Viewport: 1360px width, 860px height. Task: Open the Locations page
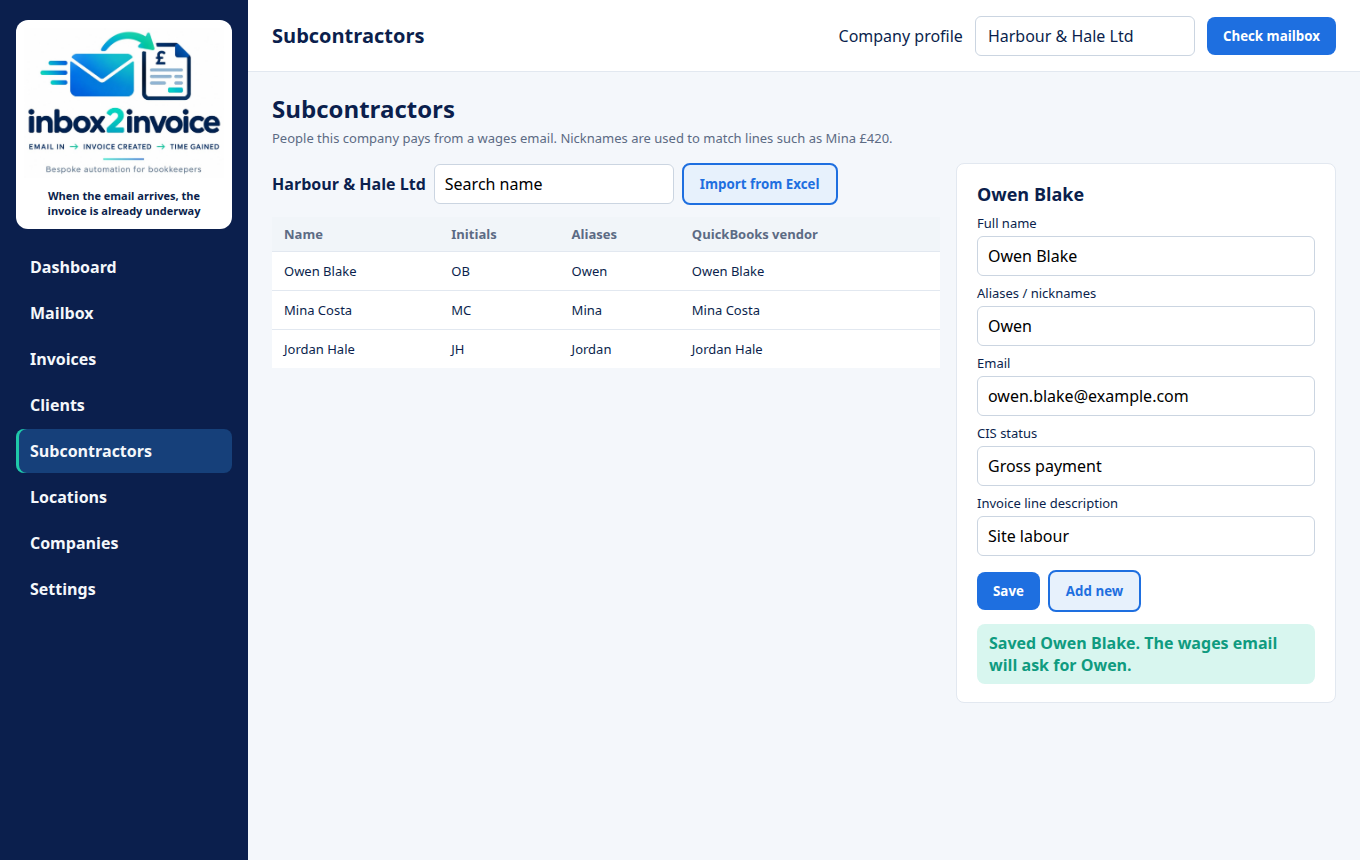tap(124, 497)
